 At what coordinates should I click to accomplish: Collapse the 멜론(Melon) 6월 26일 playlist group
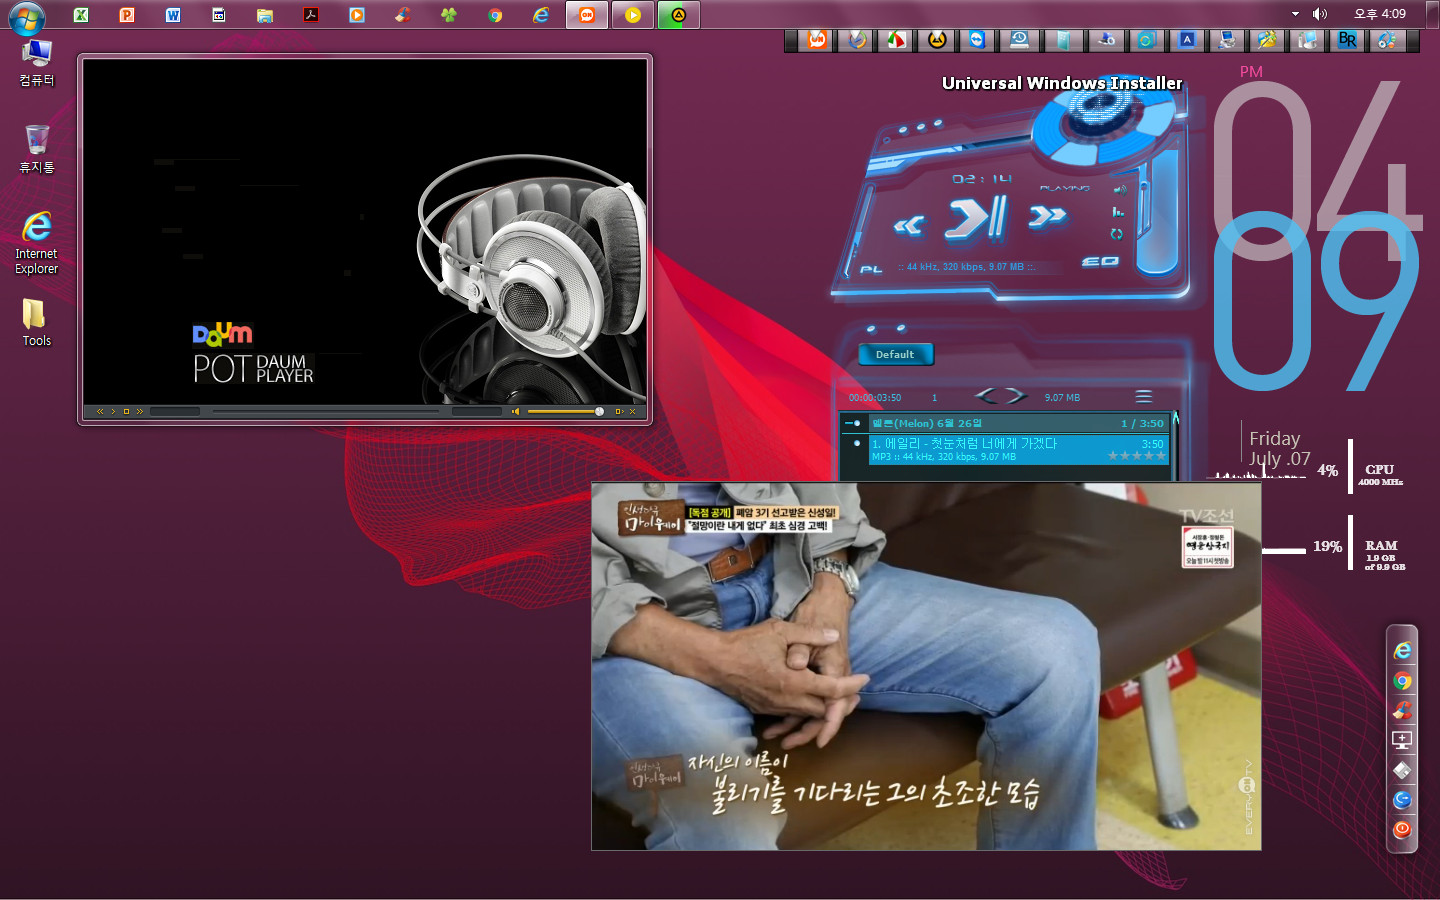point(853,423)
